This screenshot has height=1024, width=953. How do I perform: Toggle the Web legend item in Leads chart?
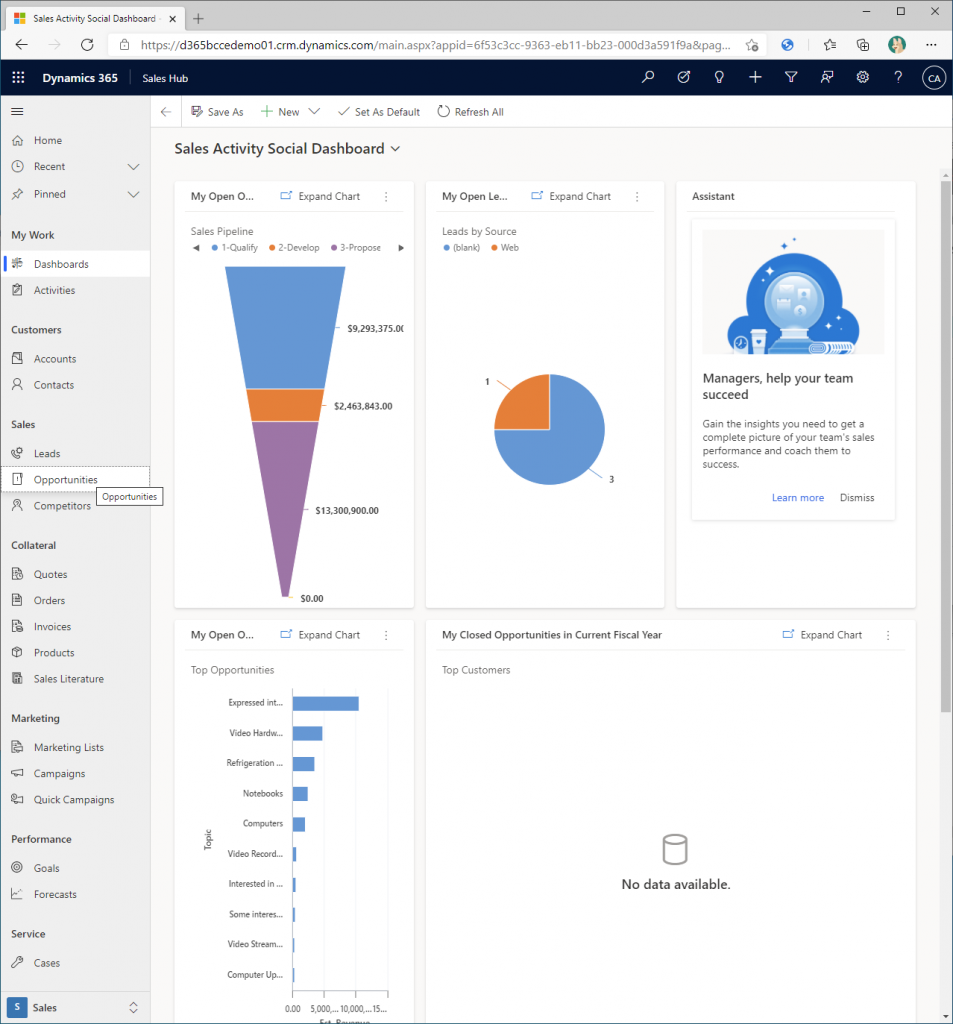coord(504,248)
